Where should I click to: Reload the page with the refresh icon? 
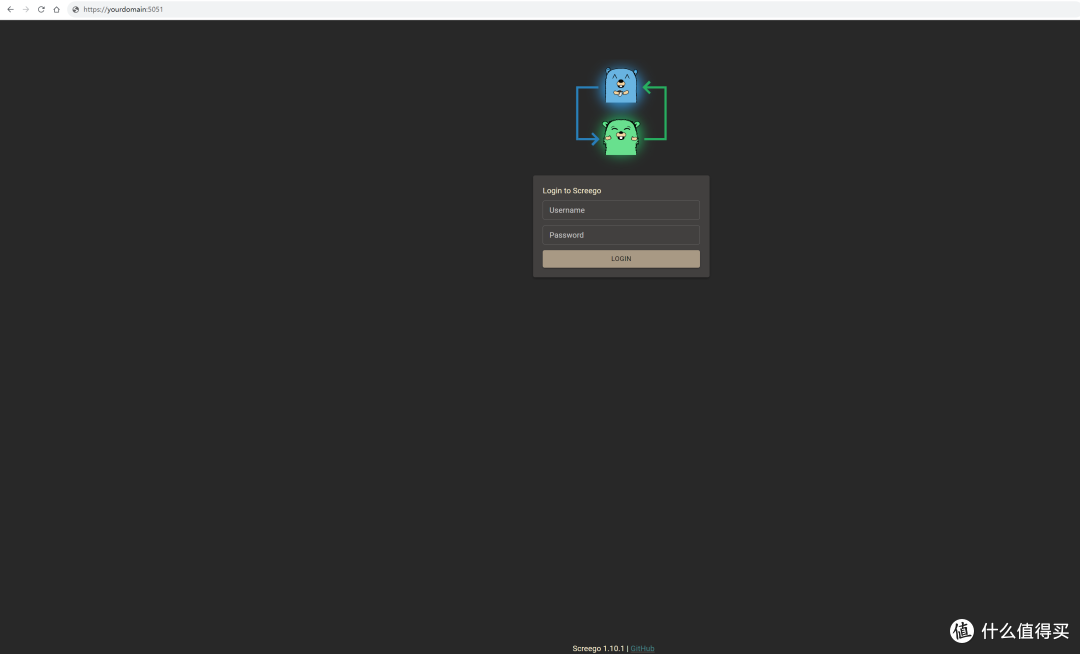coord(41,10)
